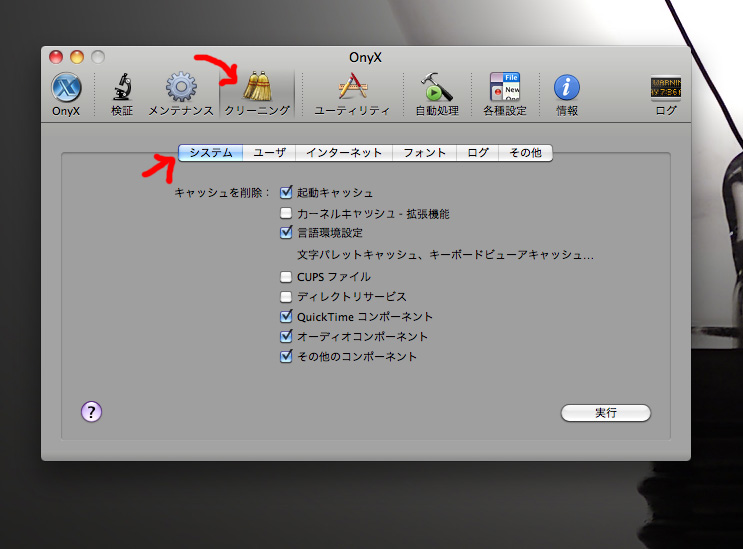Enable the ディレクトリサービス checkbox
This screenshot has height=549, width=743.
click(x=286, y=297)
